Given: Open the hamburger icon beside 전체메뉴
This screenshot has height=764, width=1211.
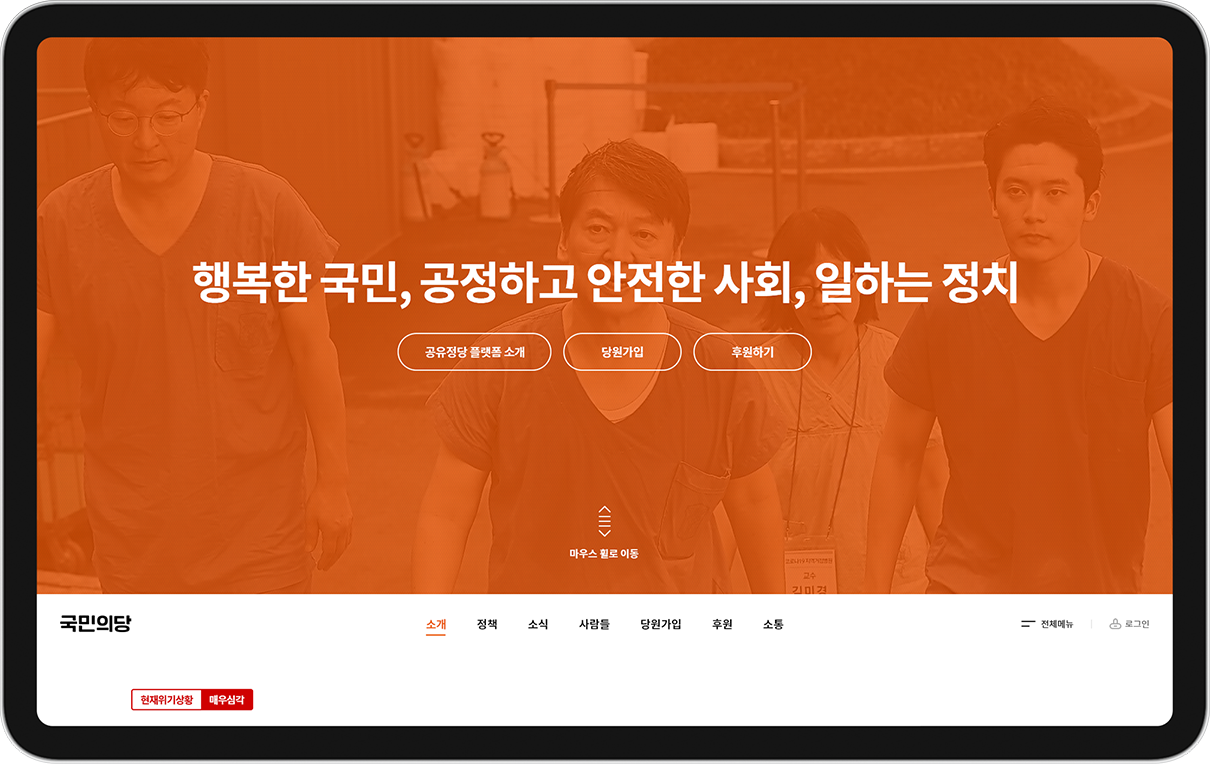Looking at the screenshot, I should (1027, 624).
